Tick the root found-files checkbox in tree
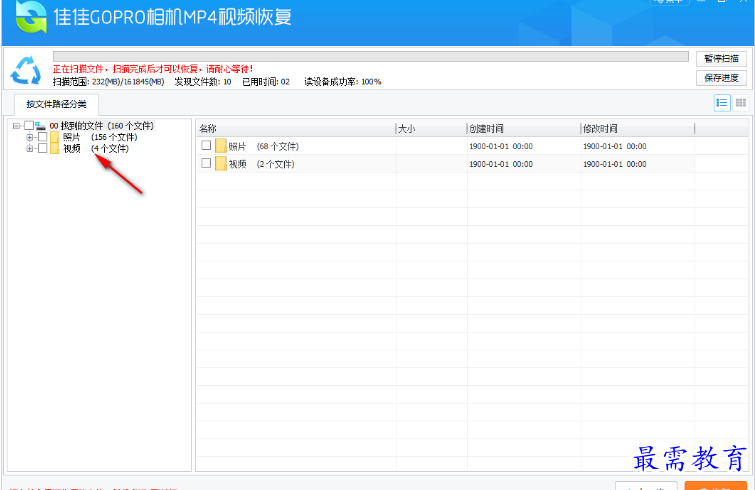The height and width of the screenshot is (490, 755). (x=29, y=126)
